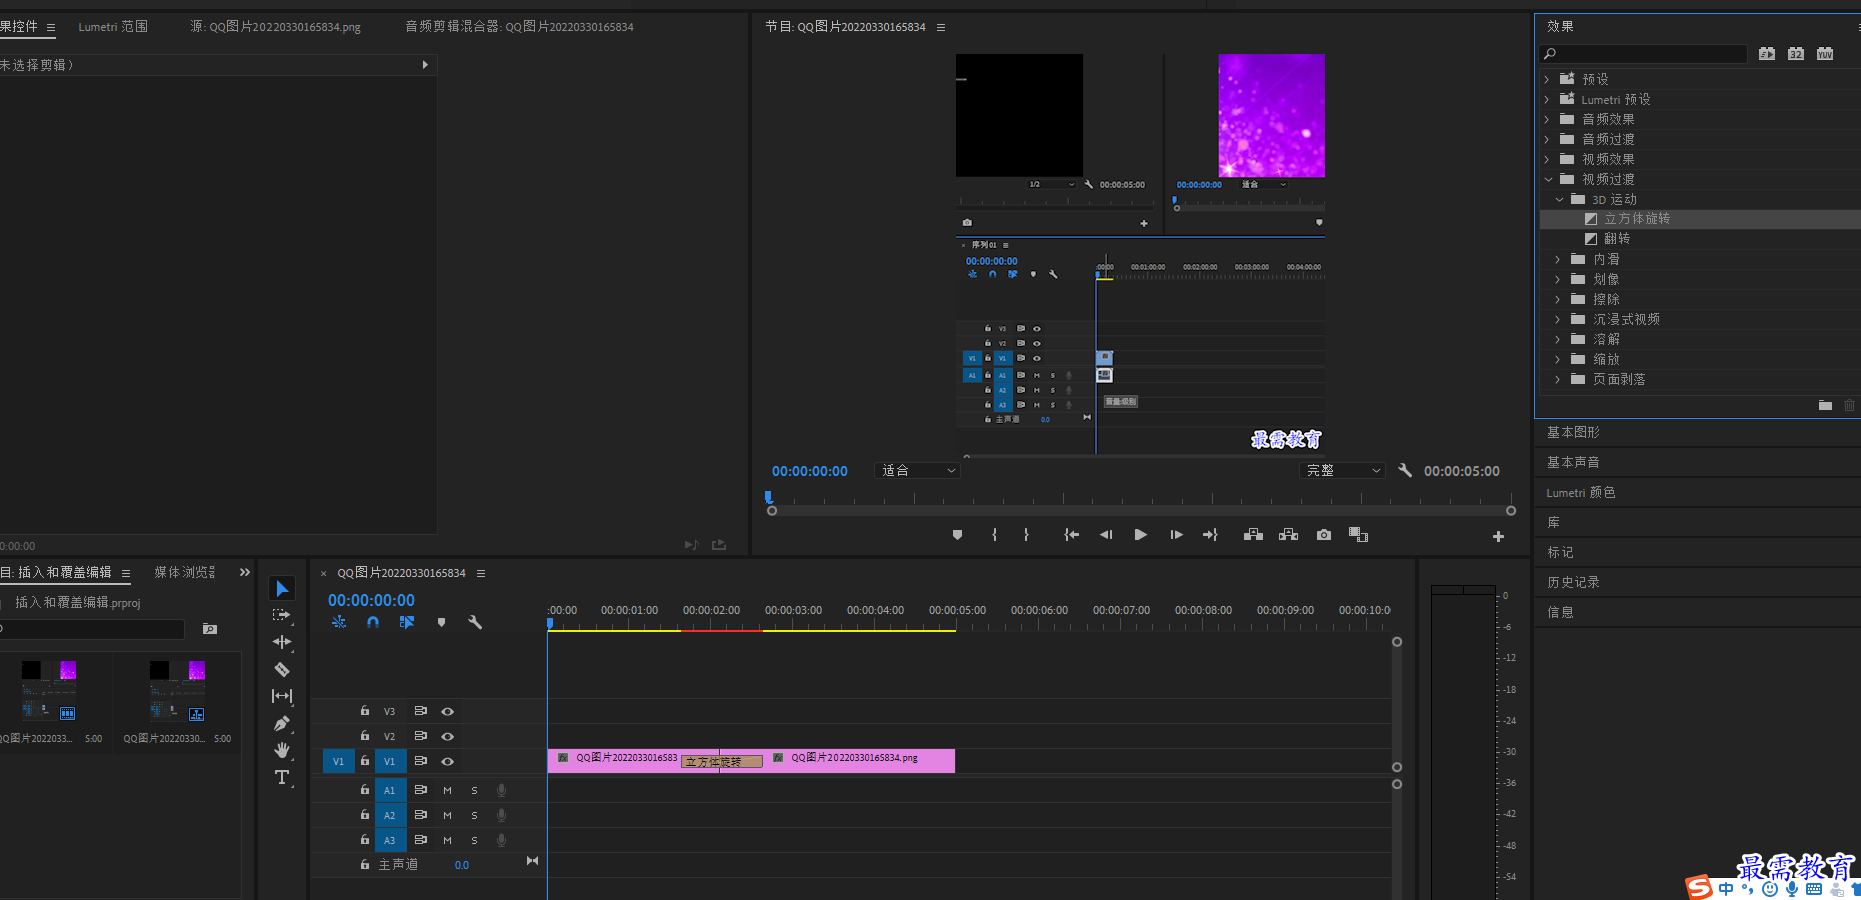Step forward one frame in program monitor
This screenshot has height=900, width=1861.
pos(1176,535)
